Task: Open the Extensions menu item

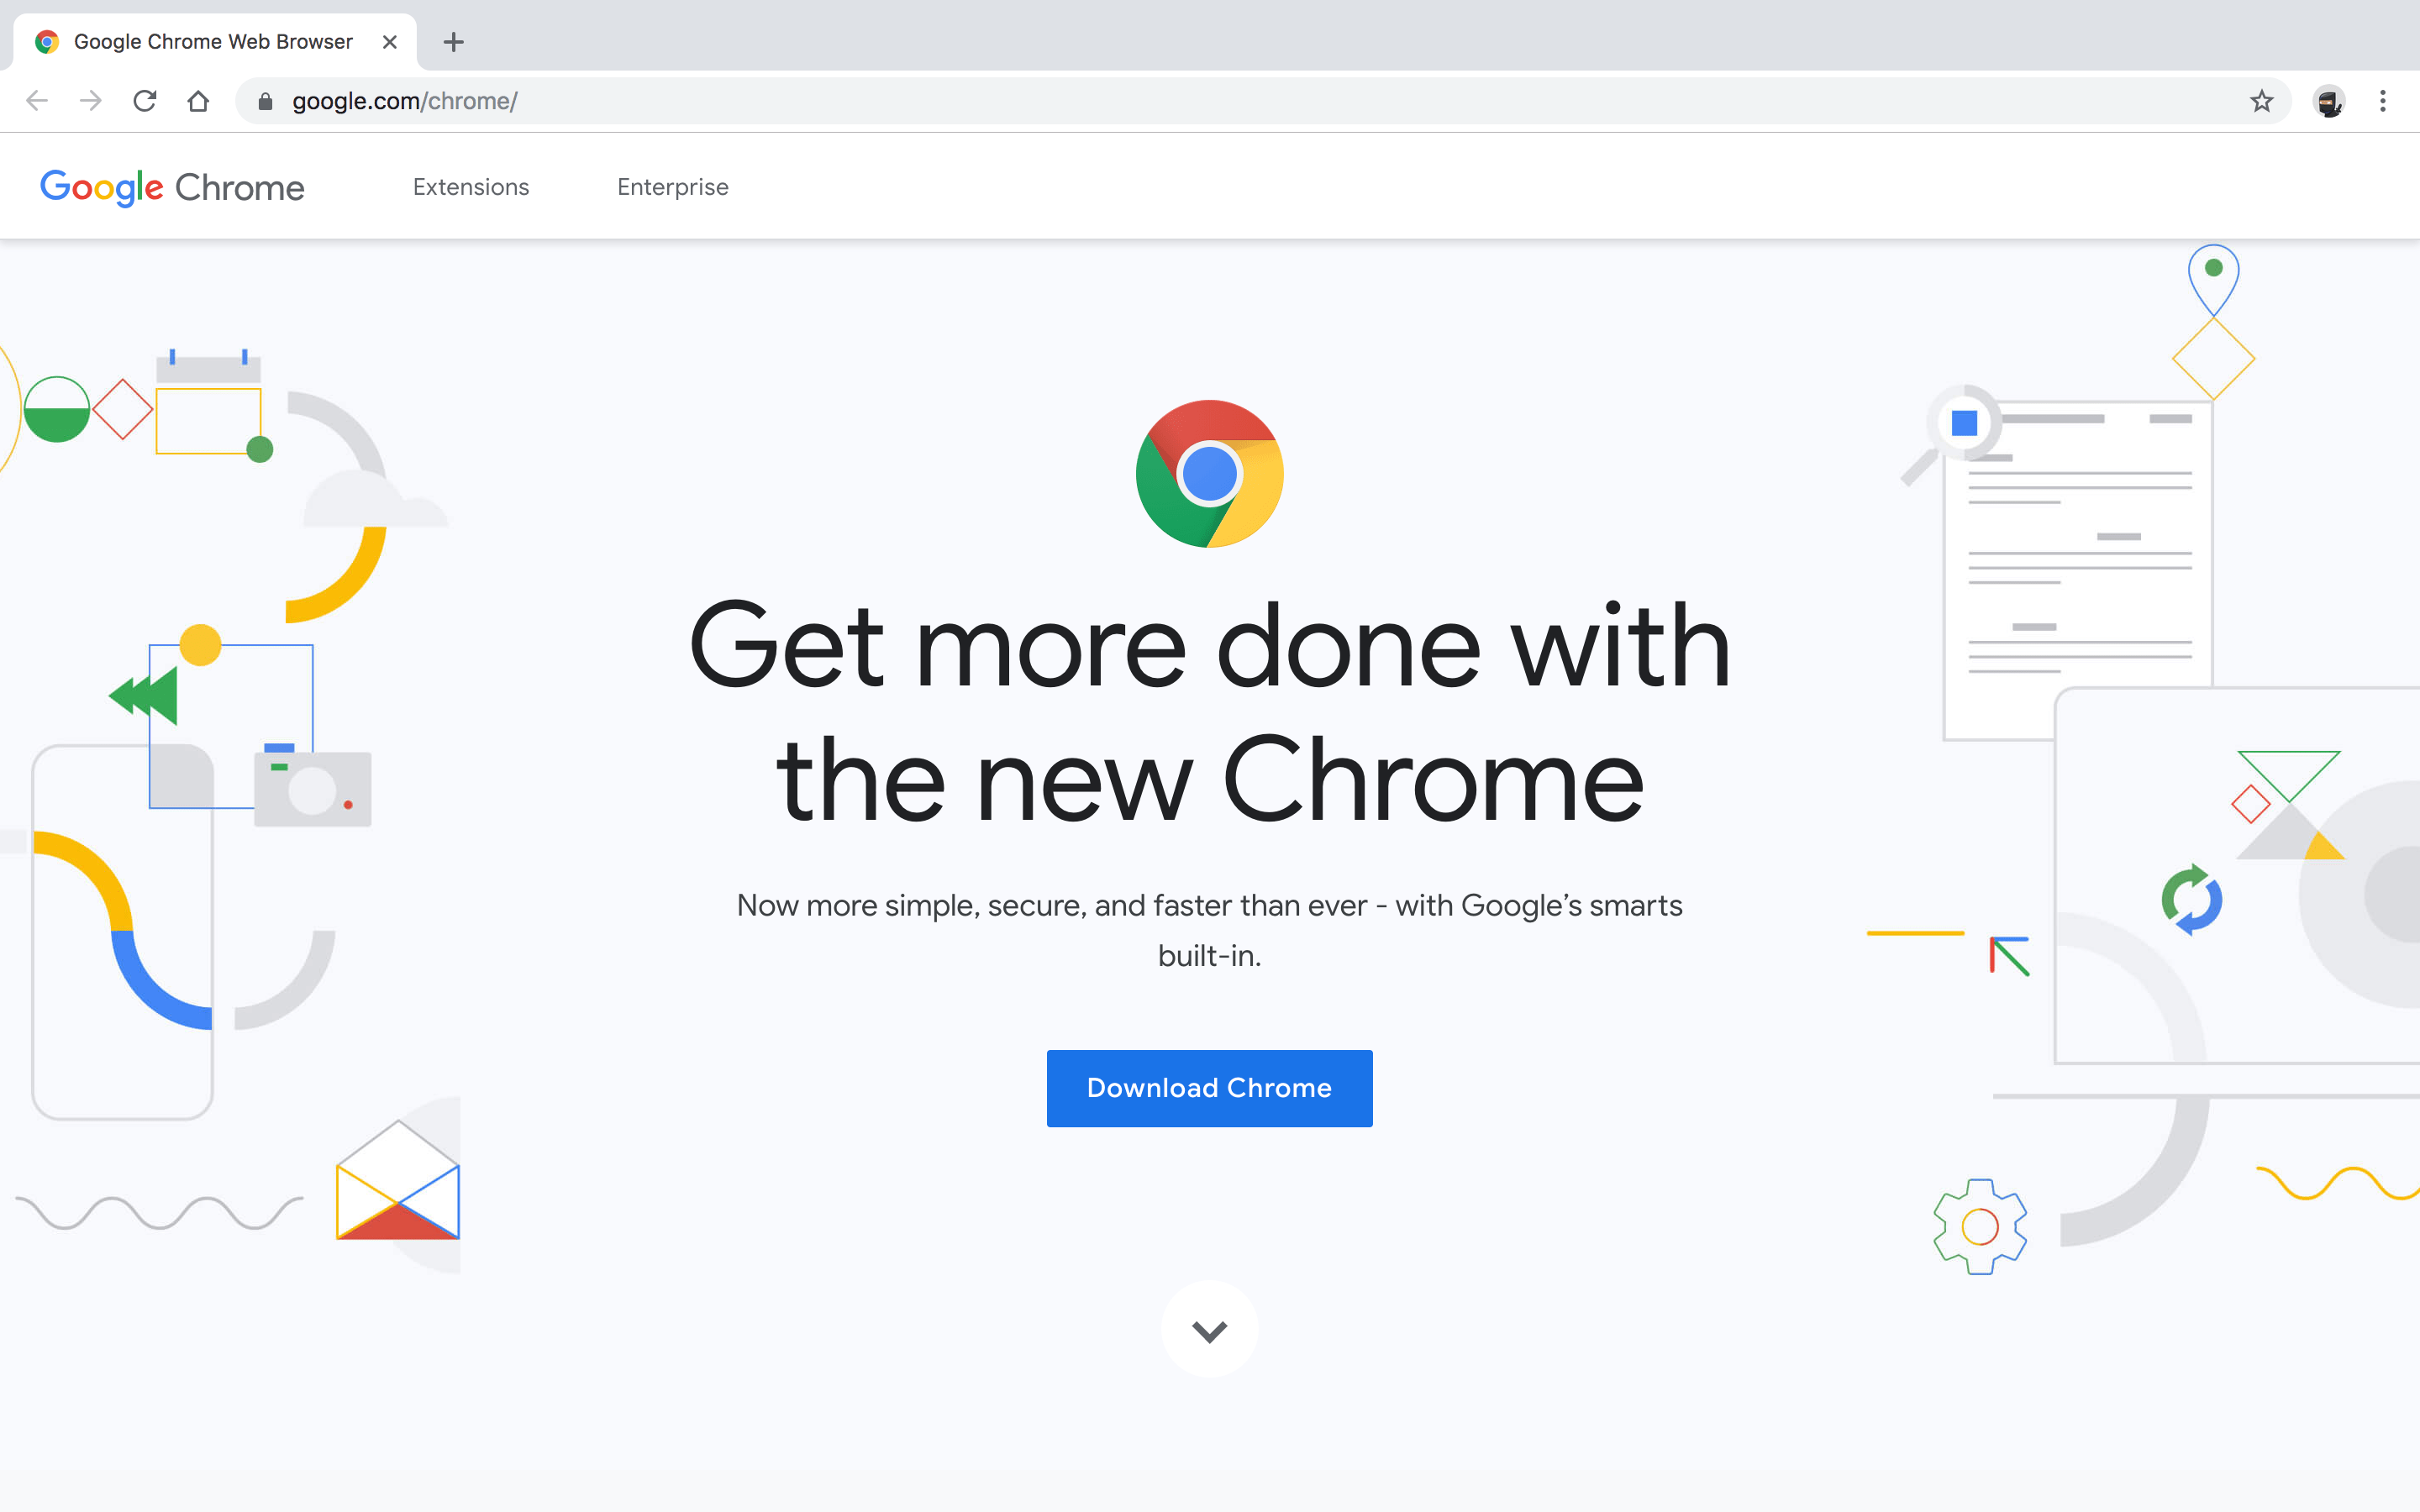Action: 471,186
